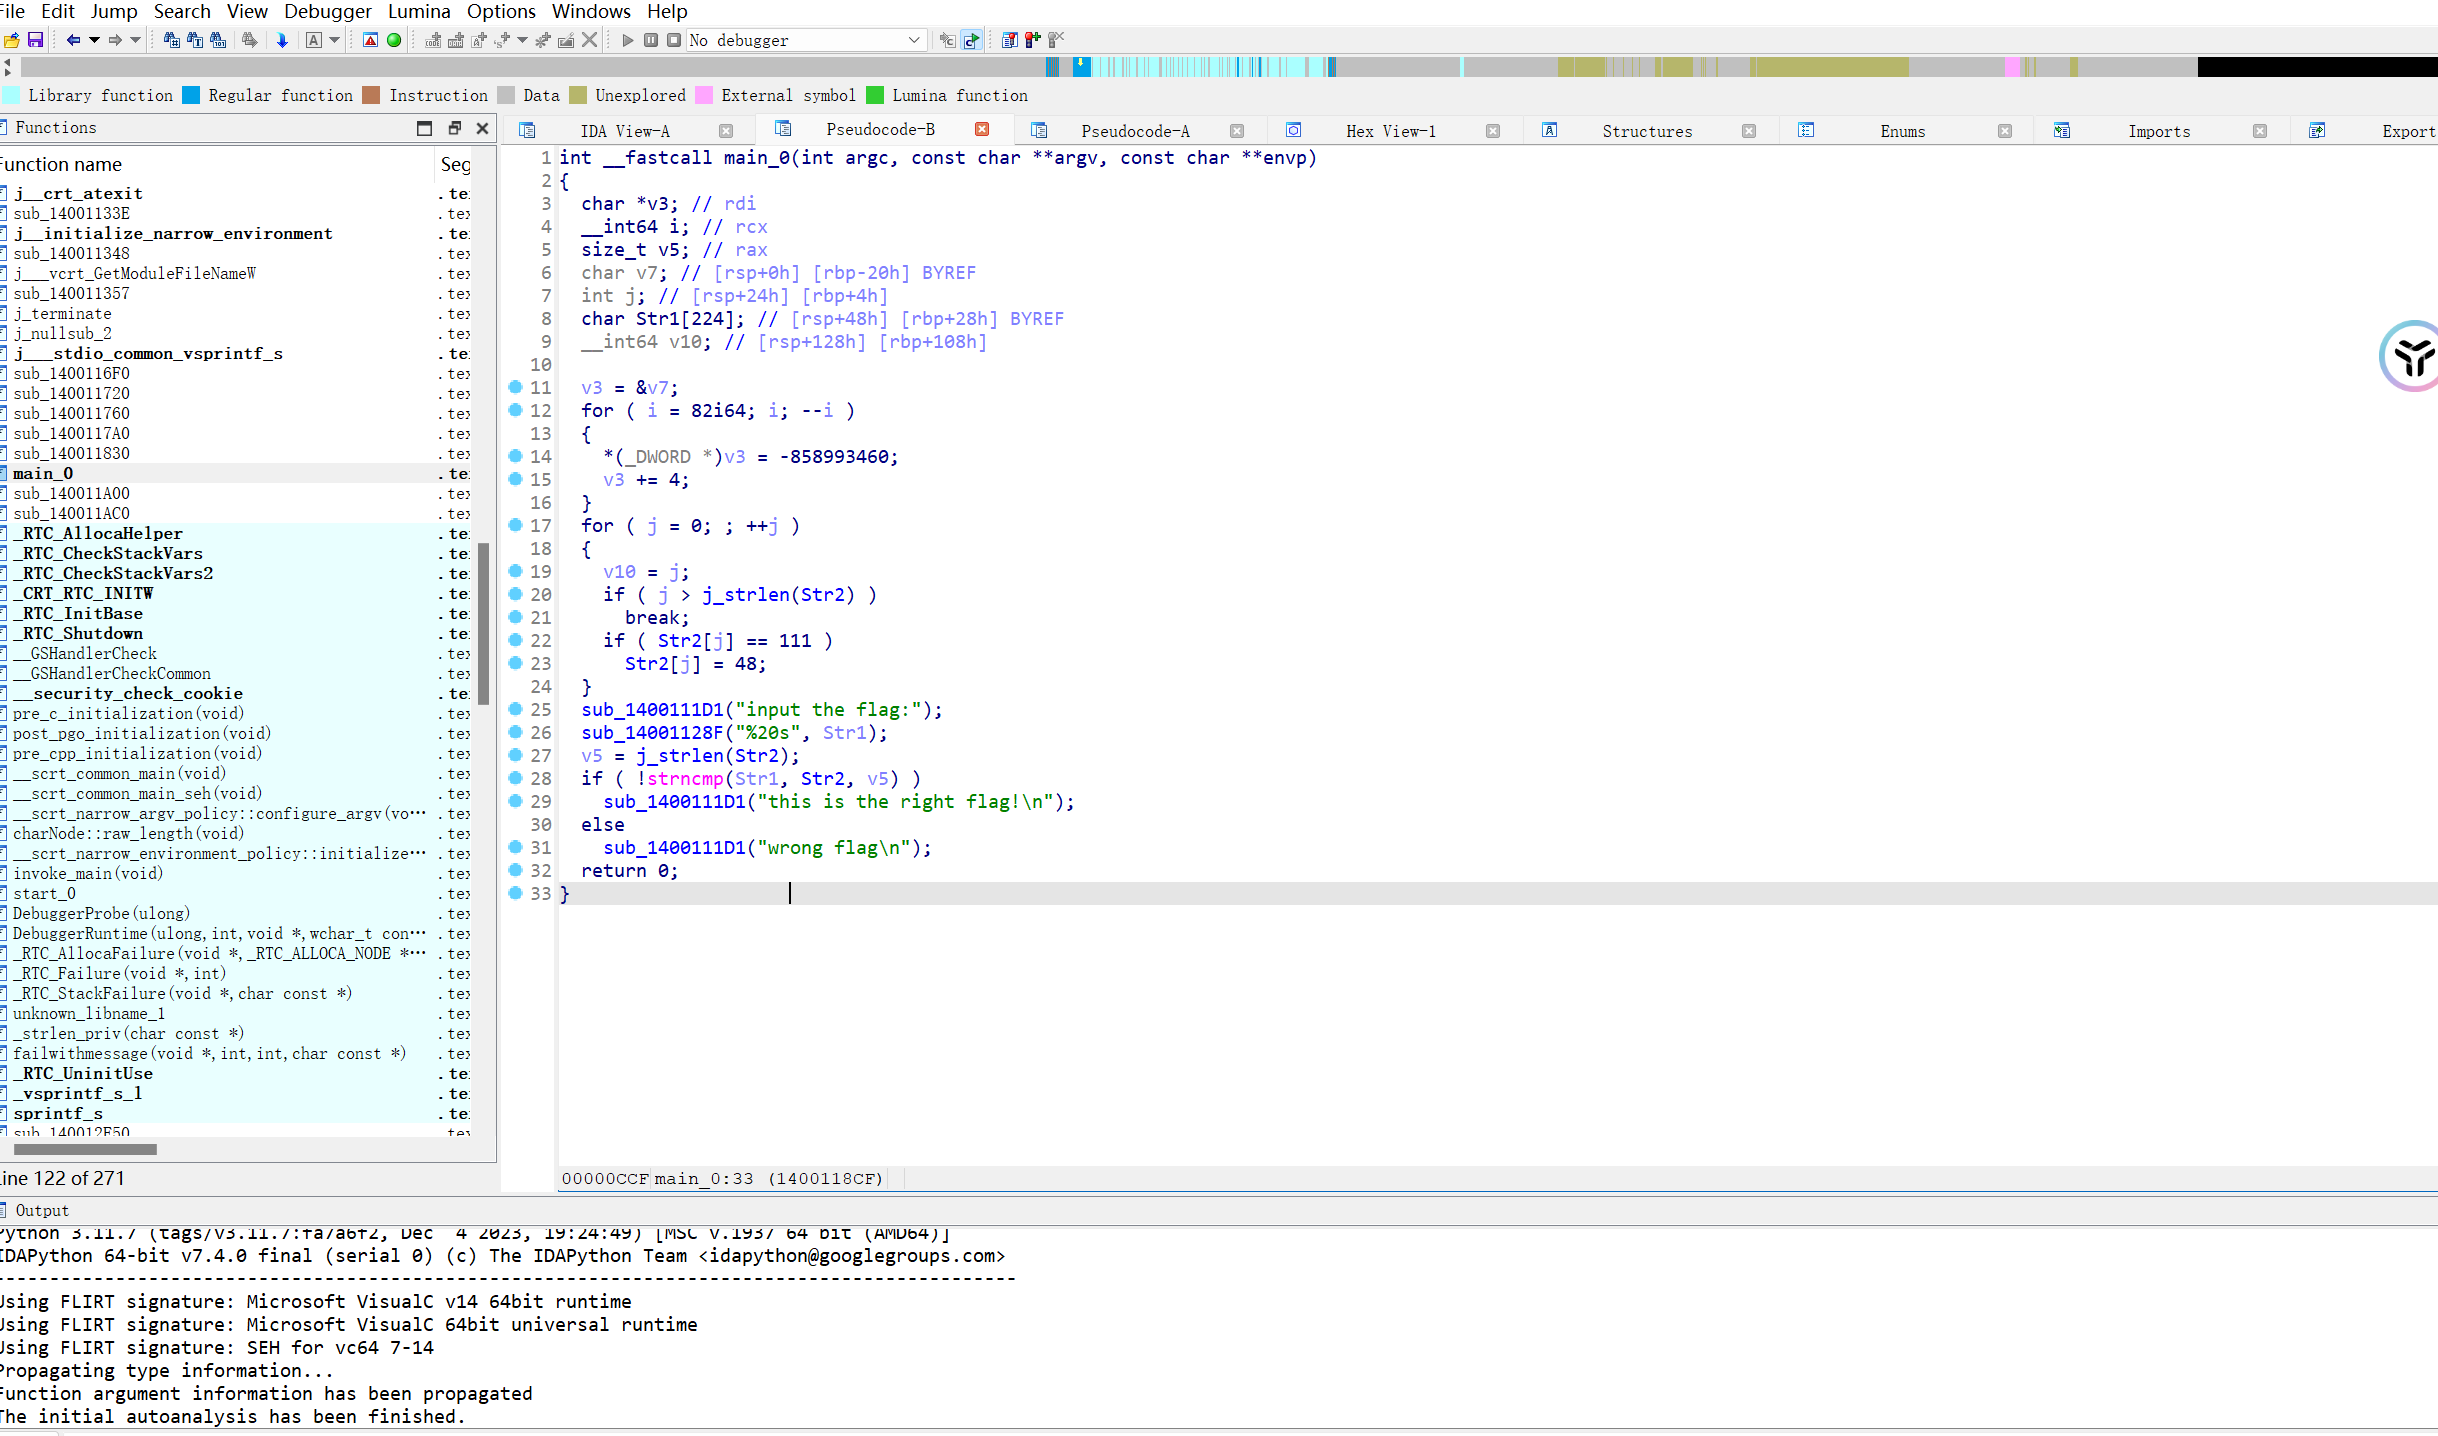The height and width of the screenshot is (1436, 2438).
Task: Click the Functions panel horizontal scrollbar thumb
Action: (x=85, y=1149)
